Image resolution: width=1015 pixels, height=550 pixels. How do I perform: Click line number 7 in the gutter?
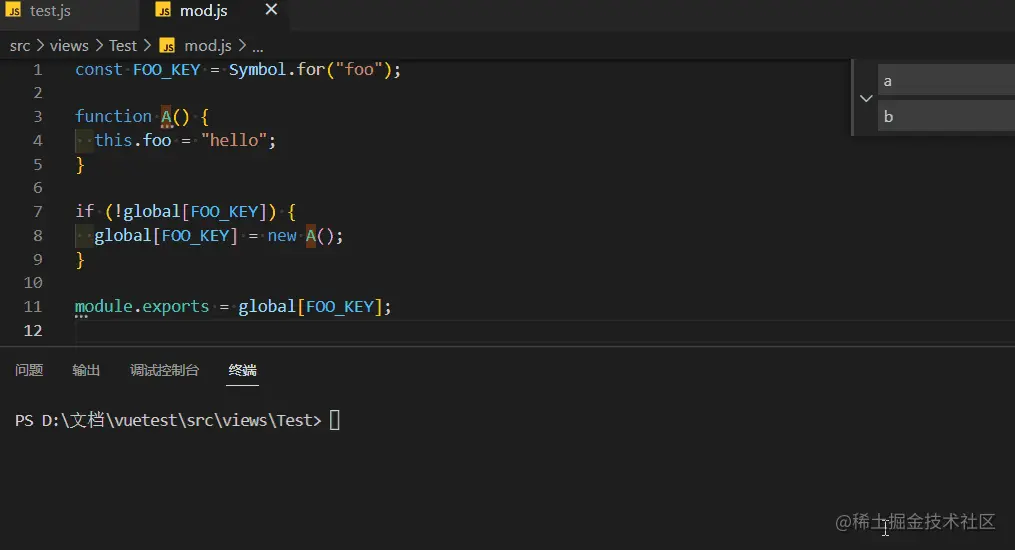tap(38, 212)
